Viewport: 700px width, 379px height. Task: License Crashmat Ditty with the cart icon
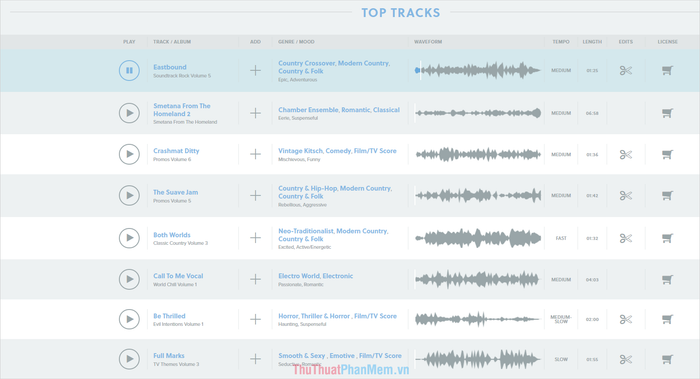(x=667, y=154)
